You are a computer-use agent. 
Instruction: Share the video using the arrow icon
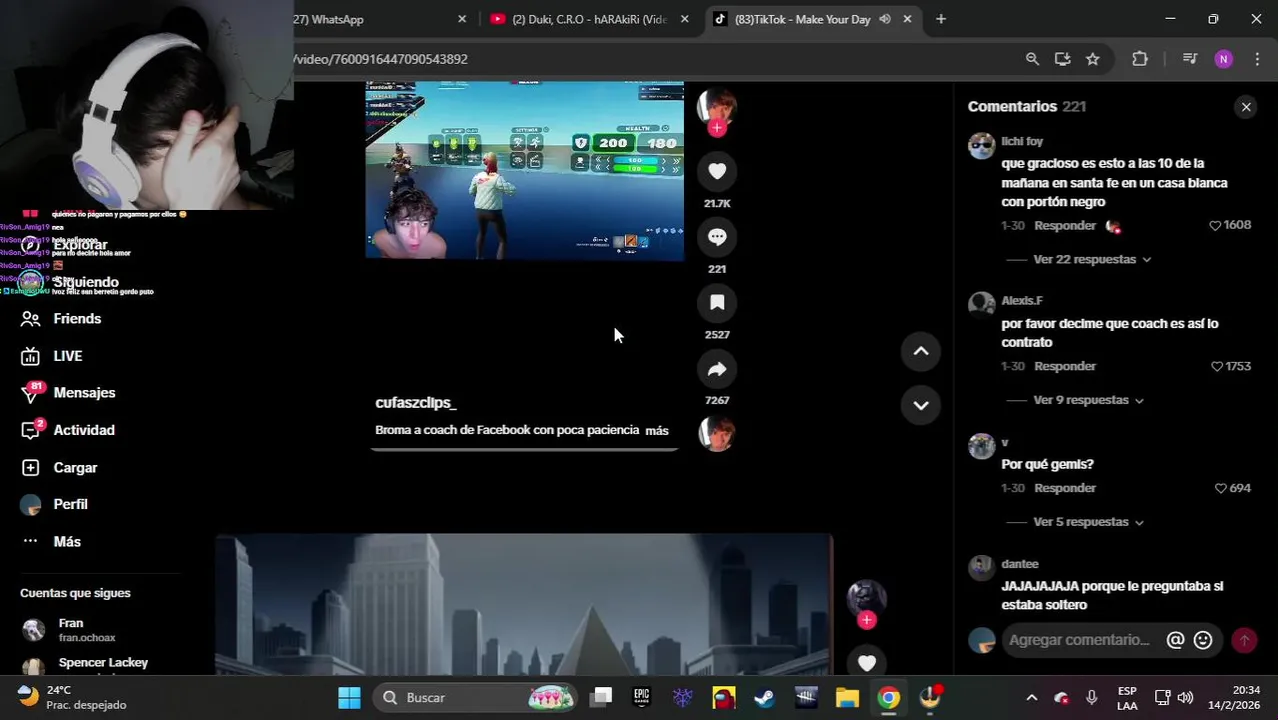(717, 369)
